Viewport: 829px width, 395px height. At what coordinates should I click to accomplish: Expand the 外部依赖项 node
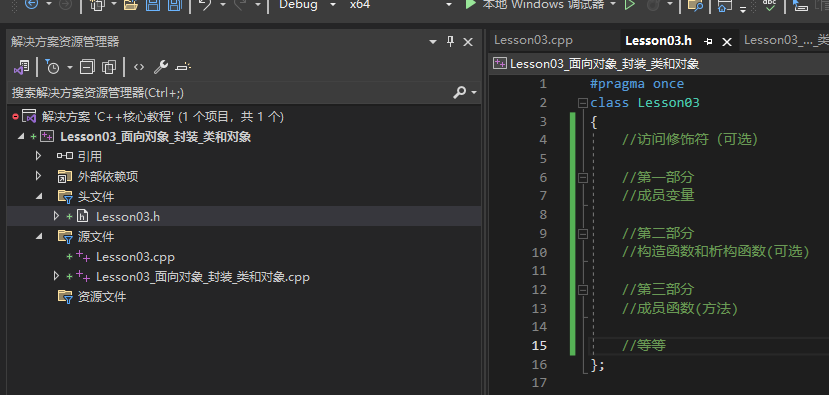[38, 176]
